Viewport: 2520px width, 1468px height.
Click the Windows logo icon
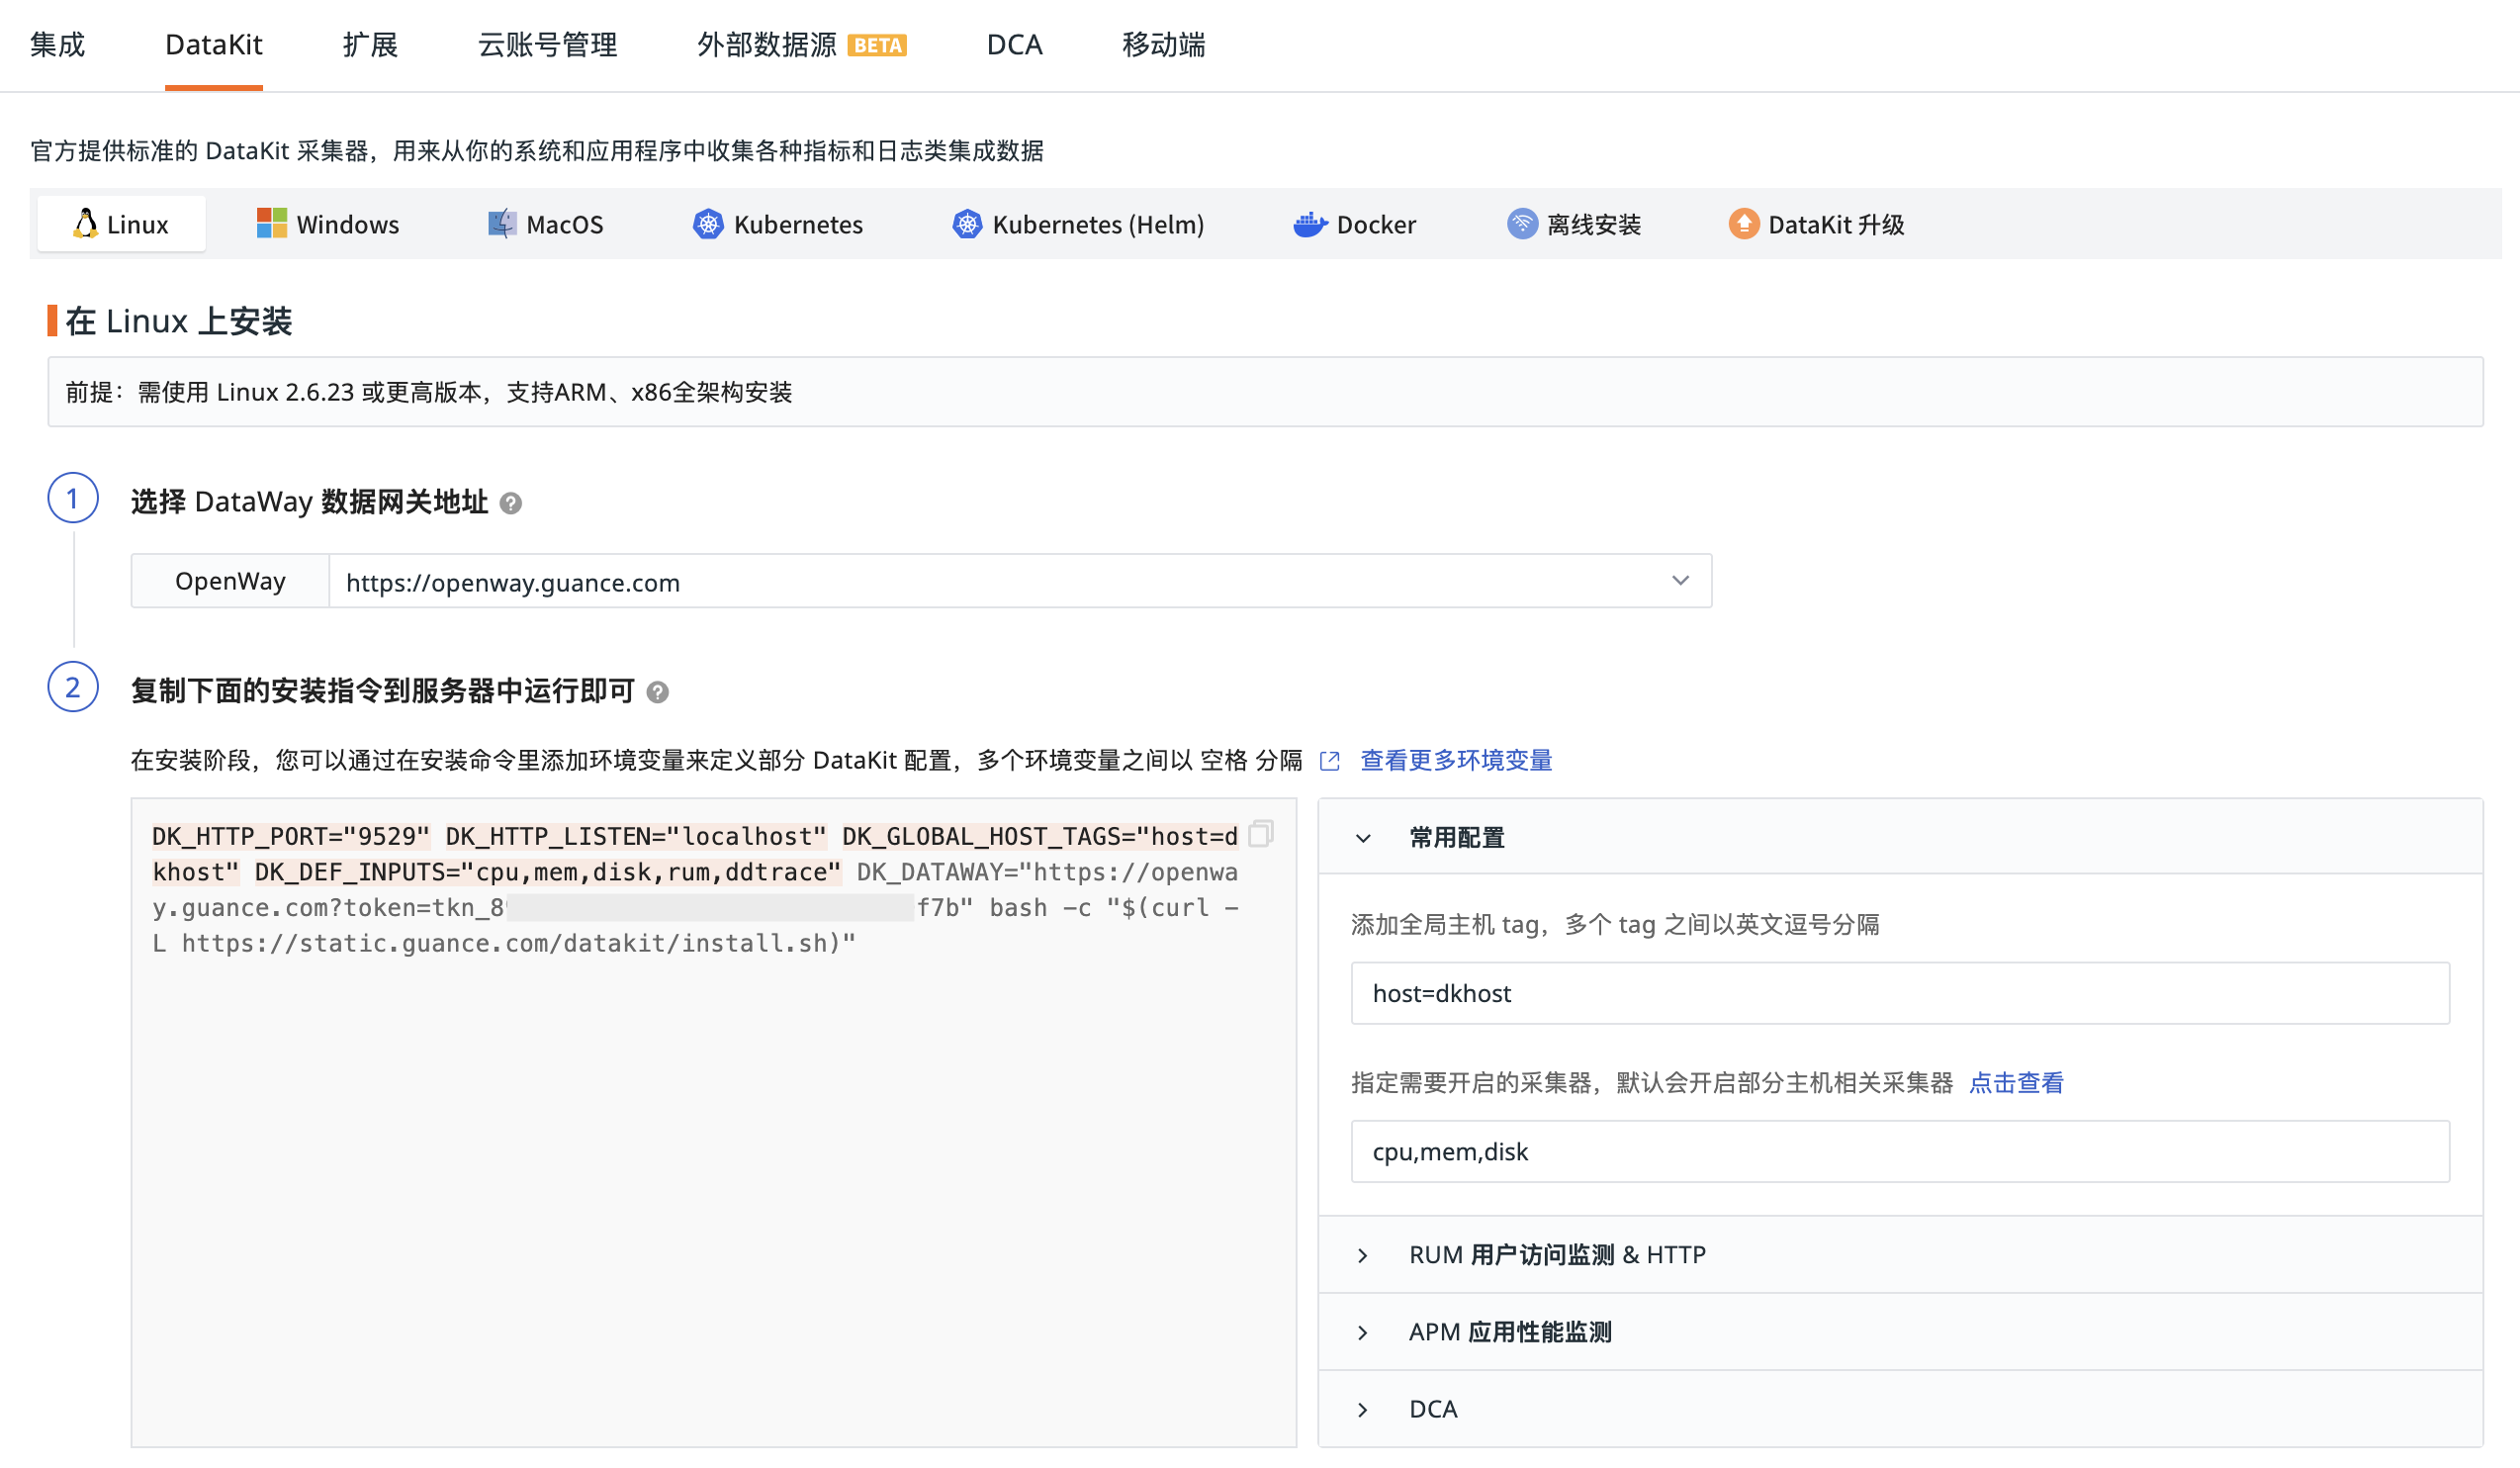(x=271, y=224)
